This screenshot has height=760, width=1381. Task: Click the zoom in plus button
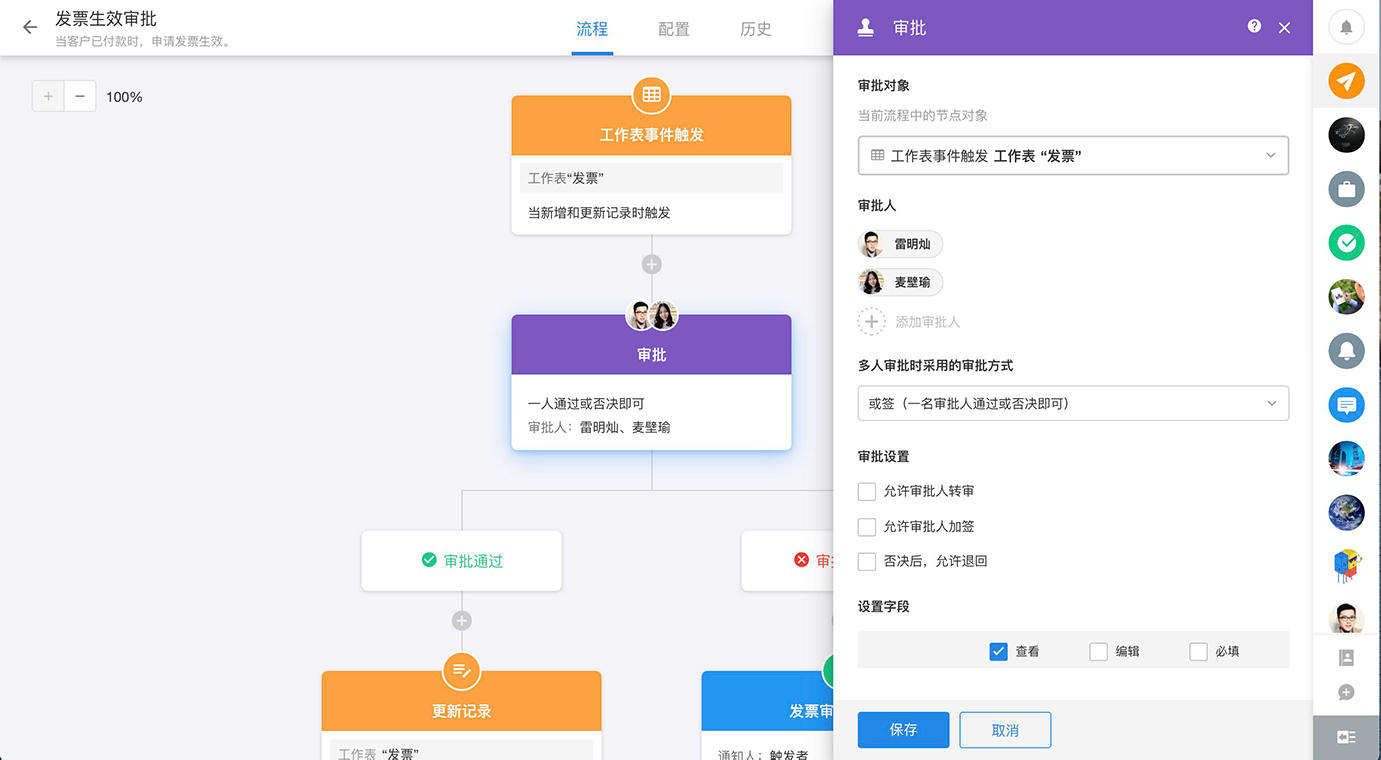pyautogui.click(x=48, y=97)
